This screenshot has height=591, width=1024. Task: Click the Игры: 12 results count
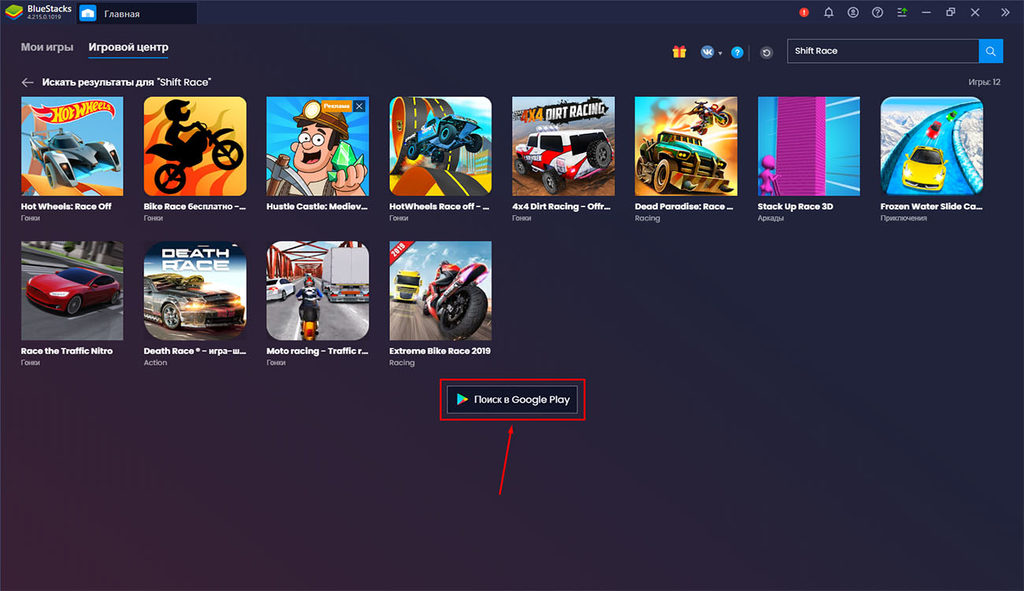click(x=984, y=82)
